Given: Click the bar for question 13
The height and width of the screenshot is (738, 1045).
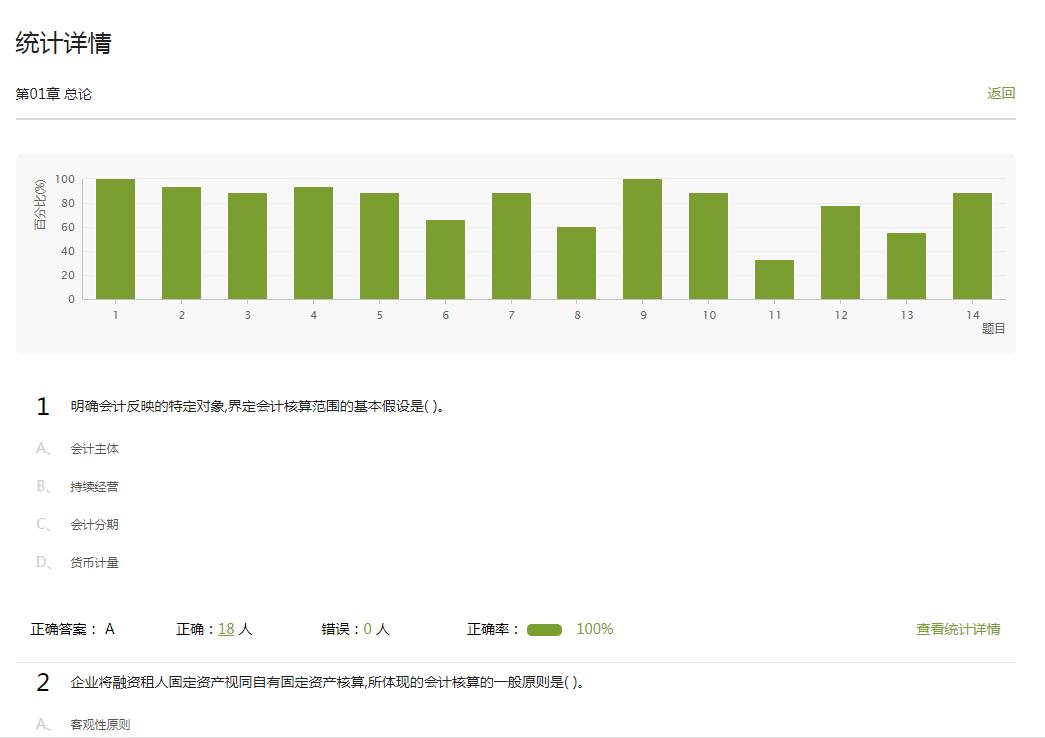Looking at the screenshot, I should point(906,266).
